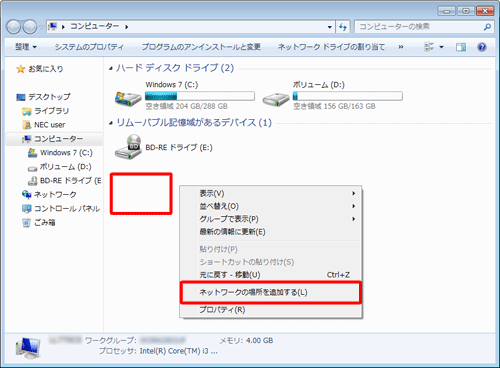Open address bar history dropdown arrow

[x=329, y=27]
